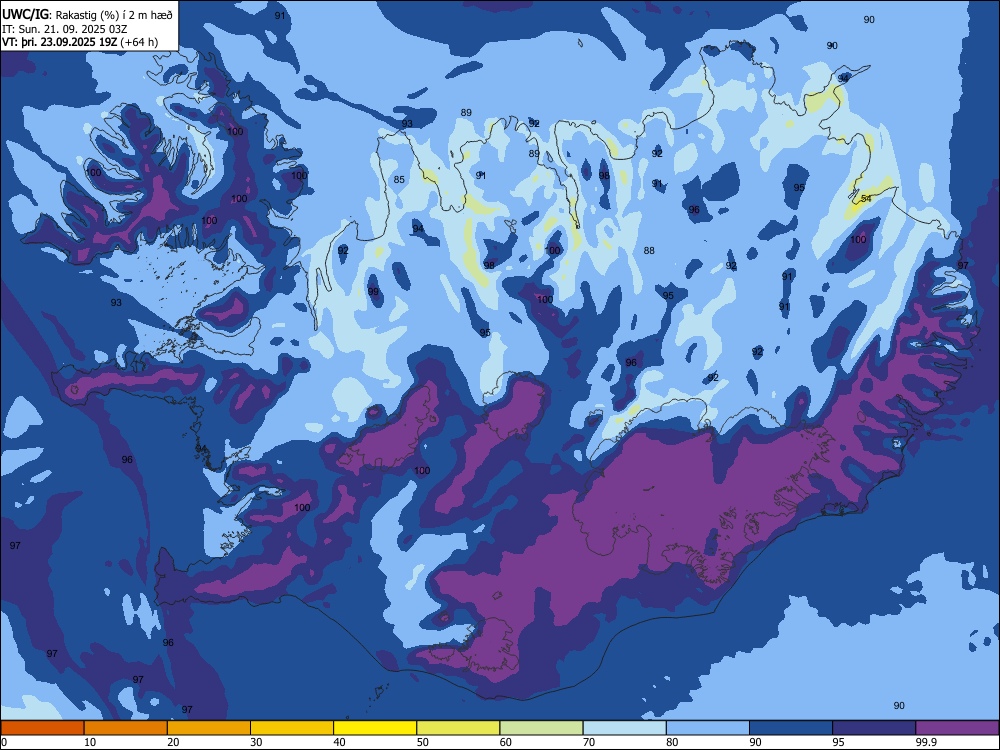1000x750 pixels.
Task: Select the 30–40 gold legend swatch
Action: pos(292,728)
